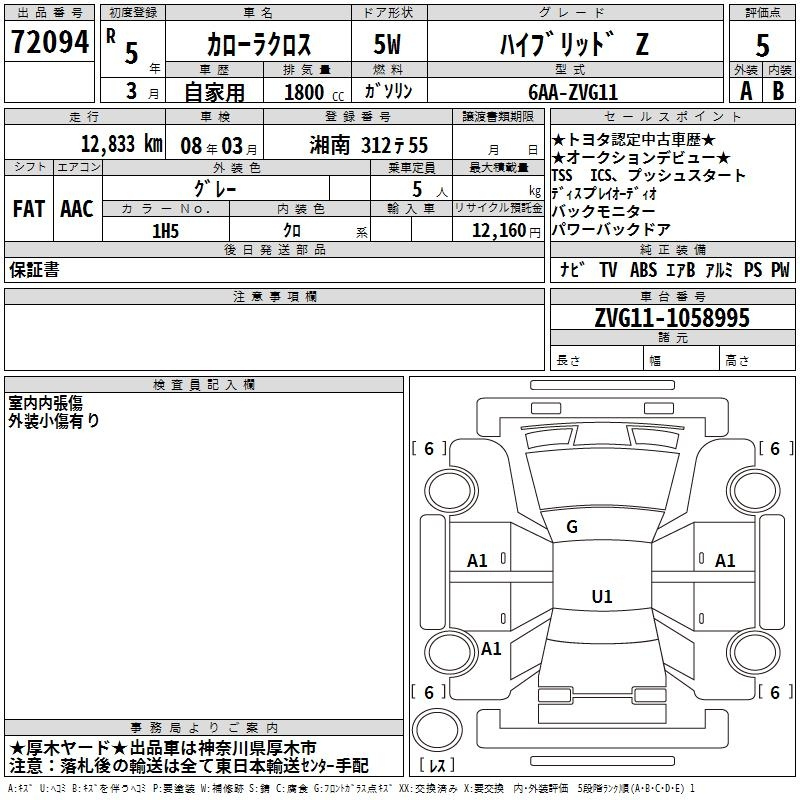This screenshot has height=800, width=800.
Task: Click lot number 72094
Action: tap(49, 42)
